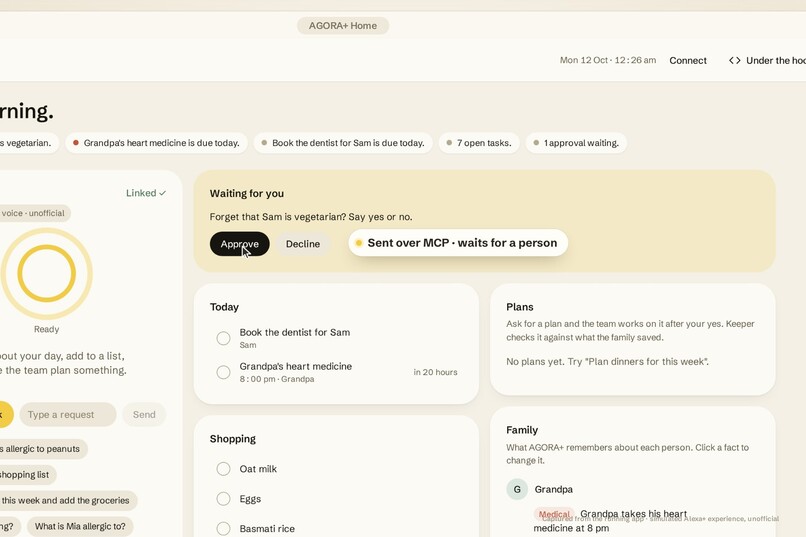Open Book the dentist for Sam chip
The width and height of the screenshot is (806, 537).
pyautogui.click(x=343, y=143)
